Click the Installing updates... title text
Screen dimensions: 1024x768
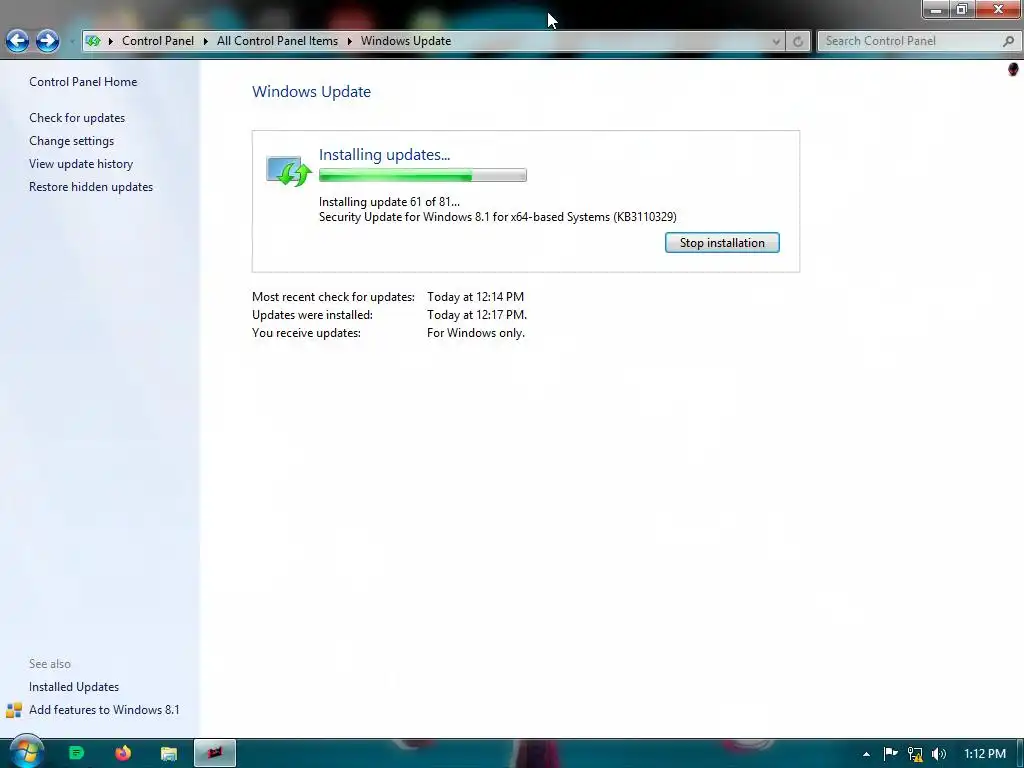point(384,155)
